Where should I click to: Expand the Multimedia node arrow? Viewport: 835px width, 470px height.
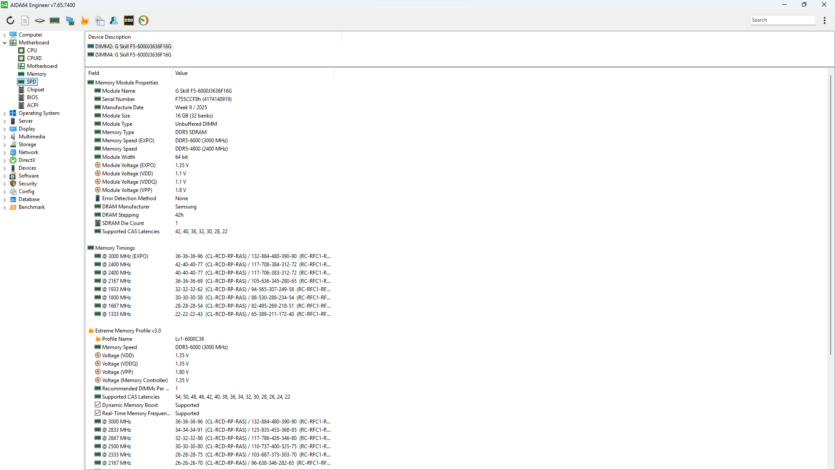[5, 136]
